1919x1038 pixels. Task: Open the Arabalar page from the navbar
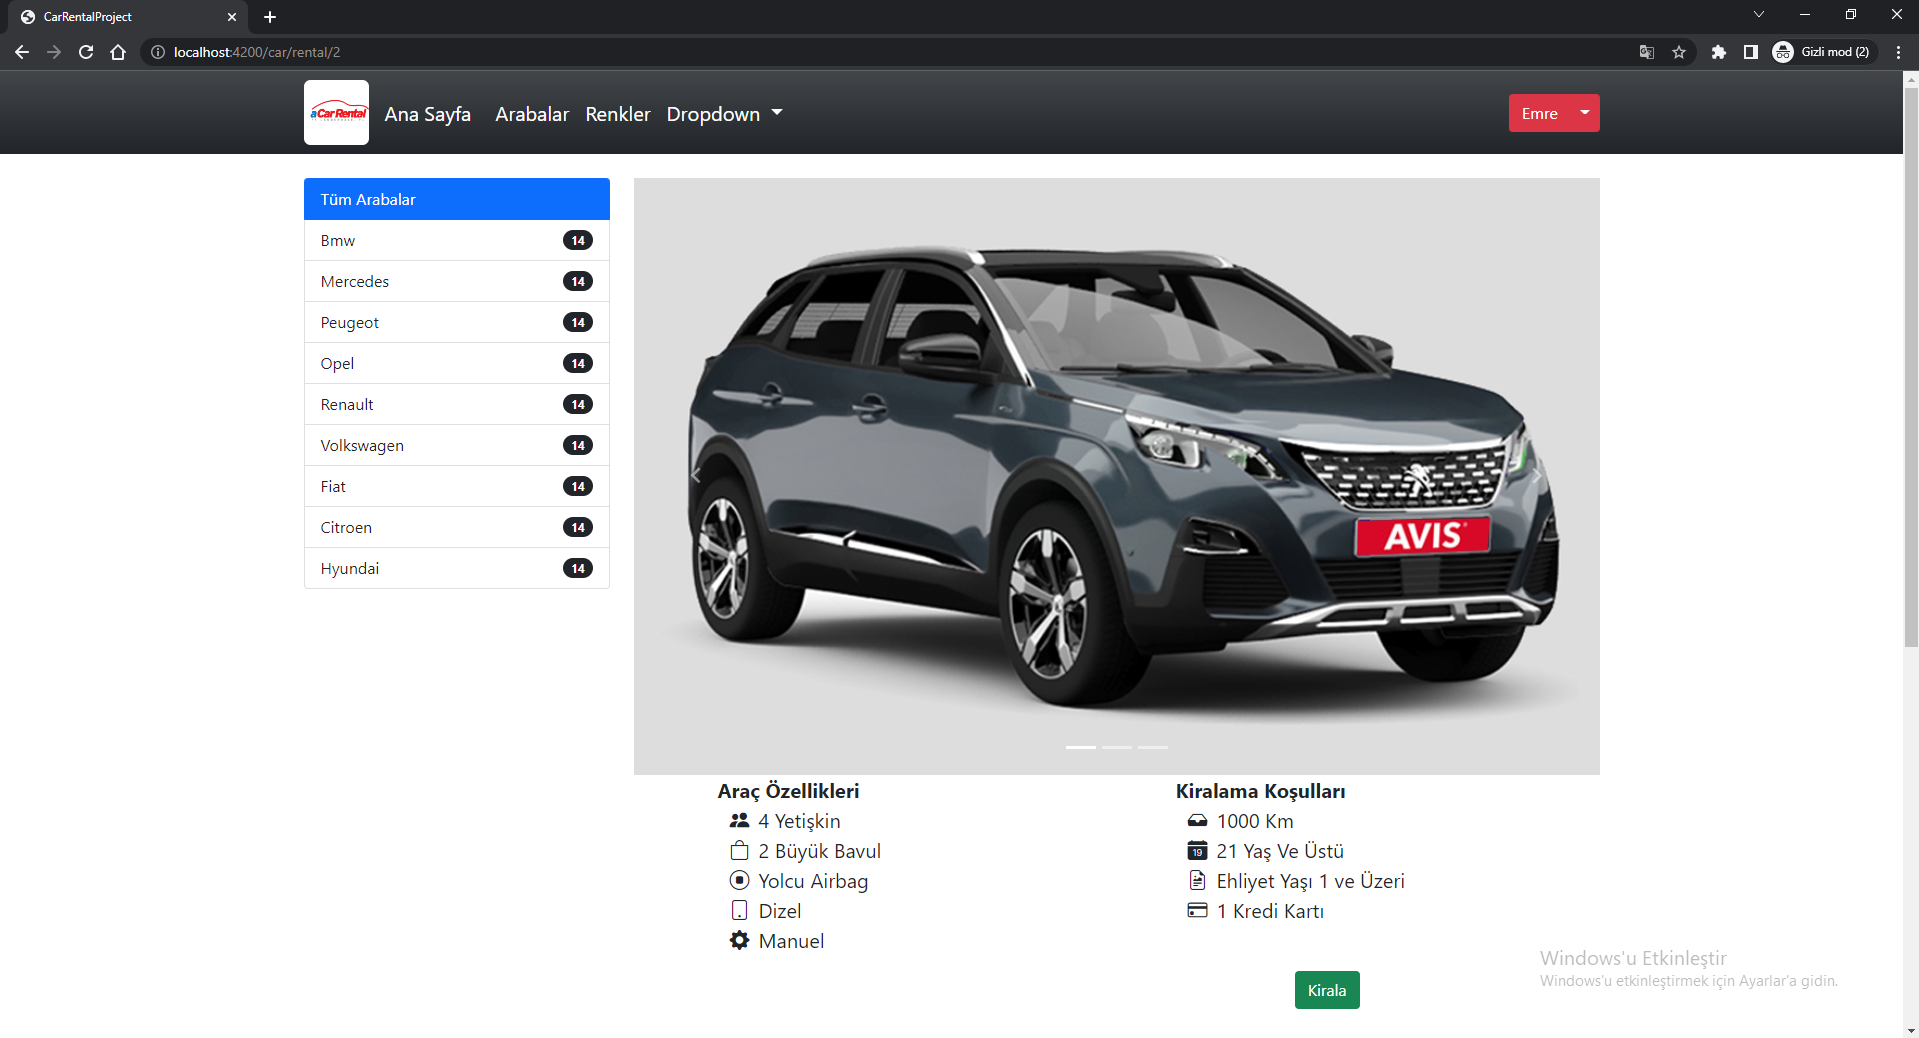[531, 114]
